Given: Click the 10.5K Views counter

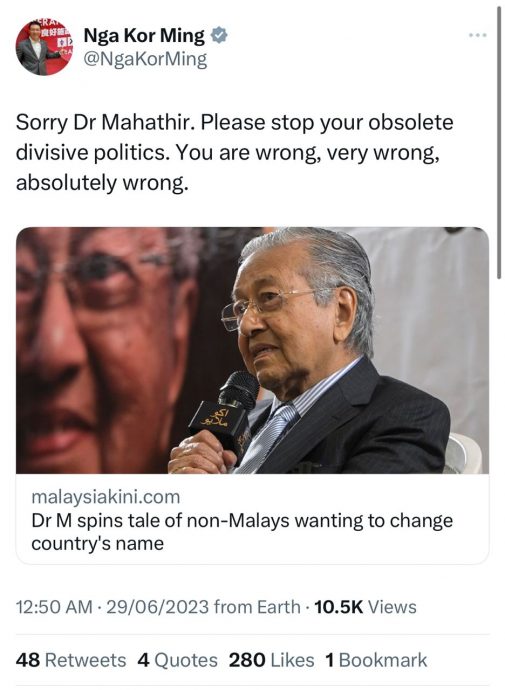Looking at the screenshot, I should 365,607.
